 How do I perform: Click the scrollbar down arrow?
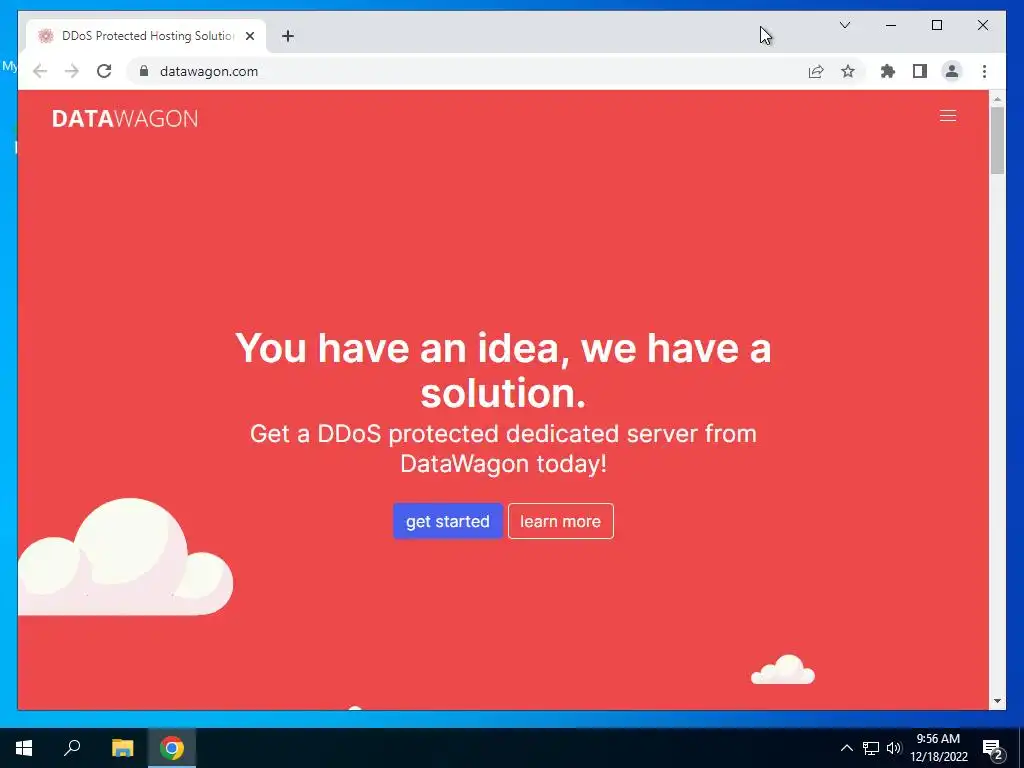997,701
